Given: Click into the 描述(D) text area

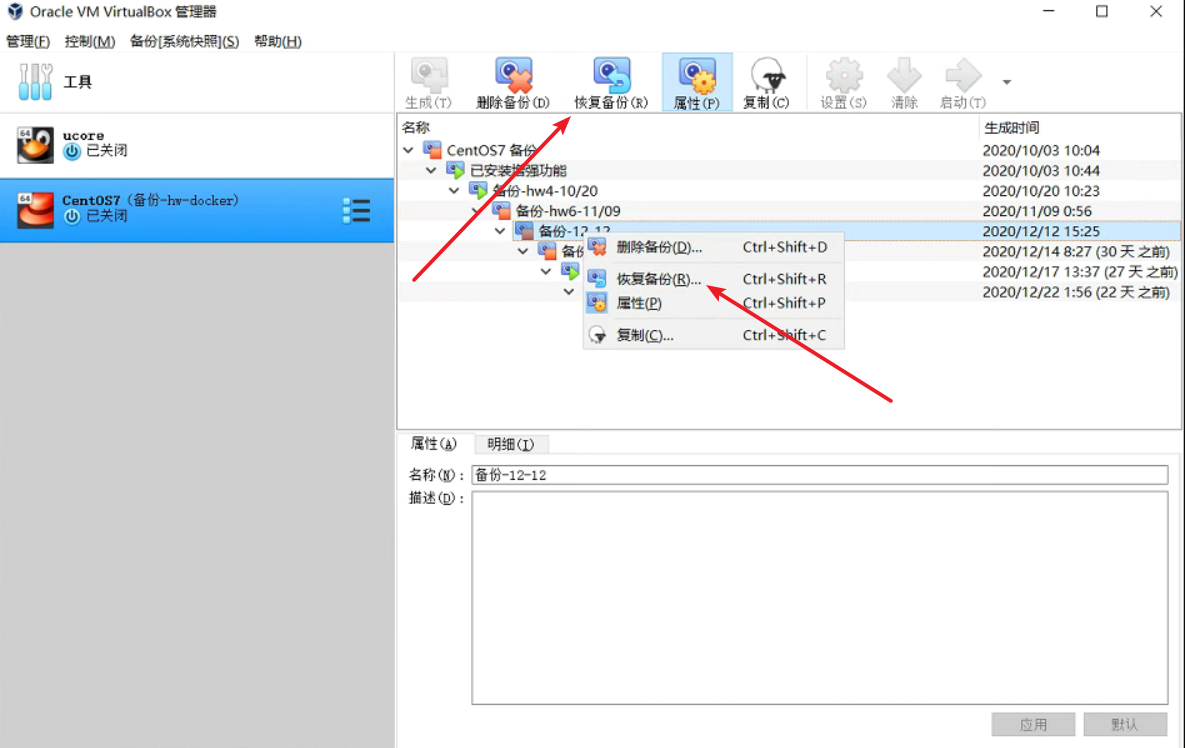Looking at the screenshot, I should coord(820,598).
